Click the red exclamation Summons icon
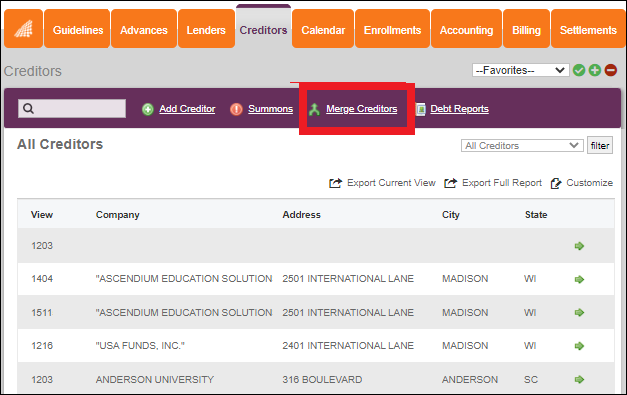This screenshot has height=395, width=627. coord(236,109)
